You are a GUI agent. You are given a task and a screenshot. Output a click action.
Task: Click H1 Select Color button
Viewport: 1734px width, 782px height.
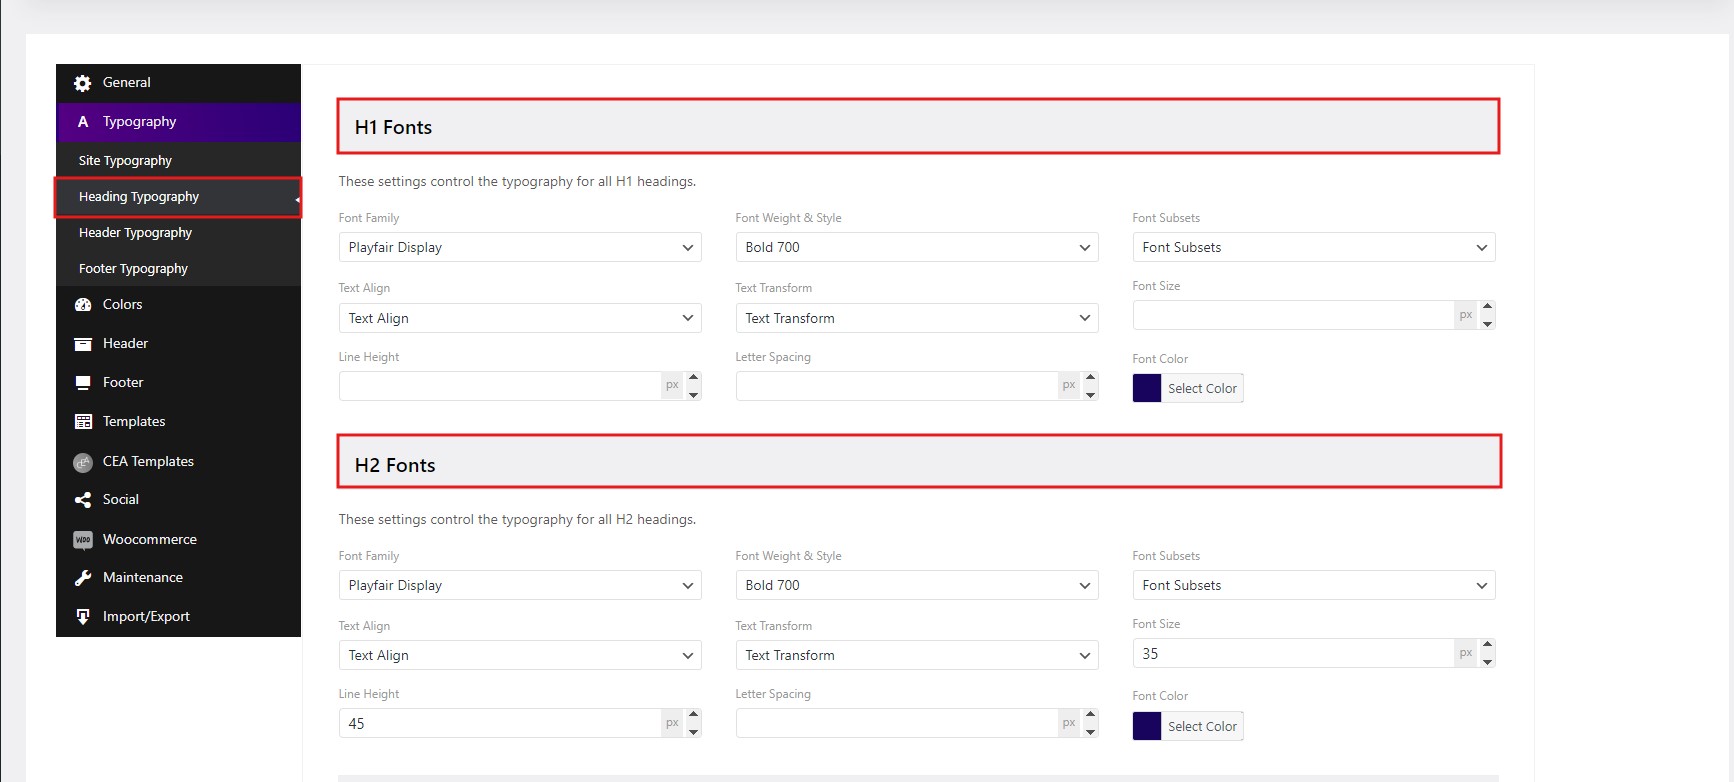tap(1202, 388)
